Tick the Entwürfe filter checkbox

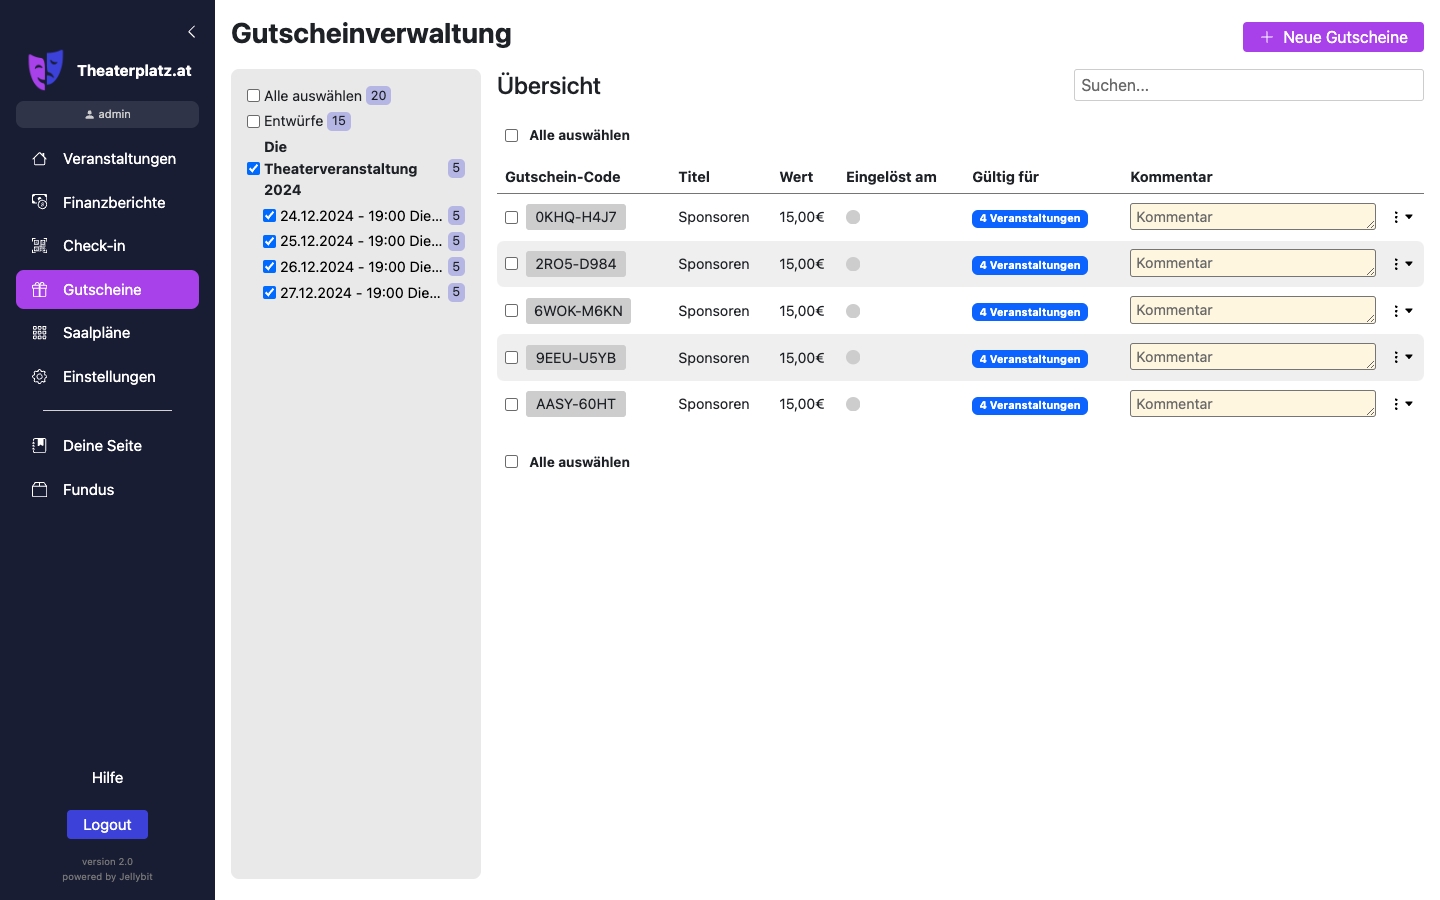[x=254, y=121]
